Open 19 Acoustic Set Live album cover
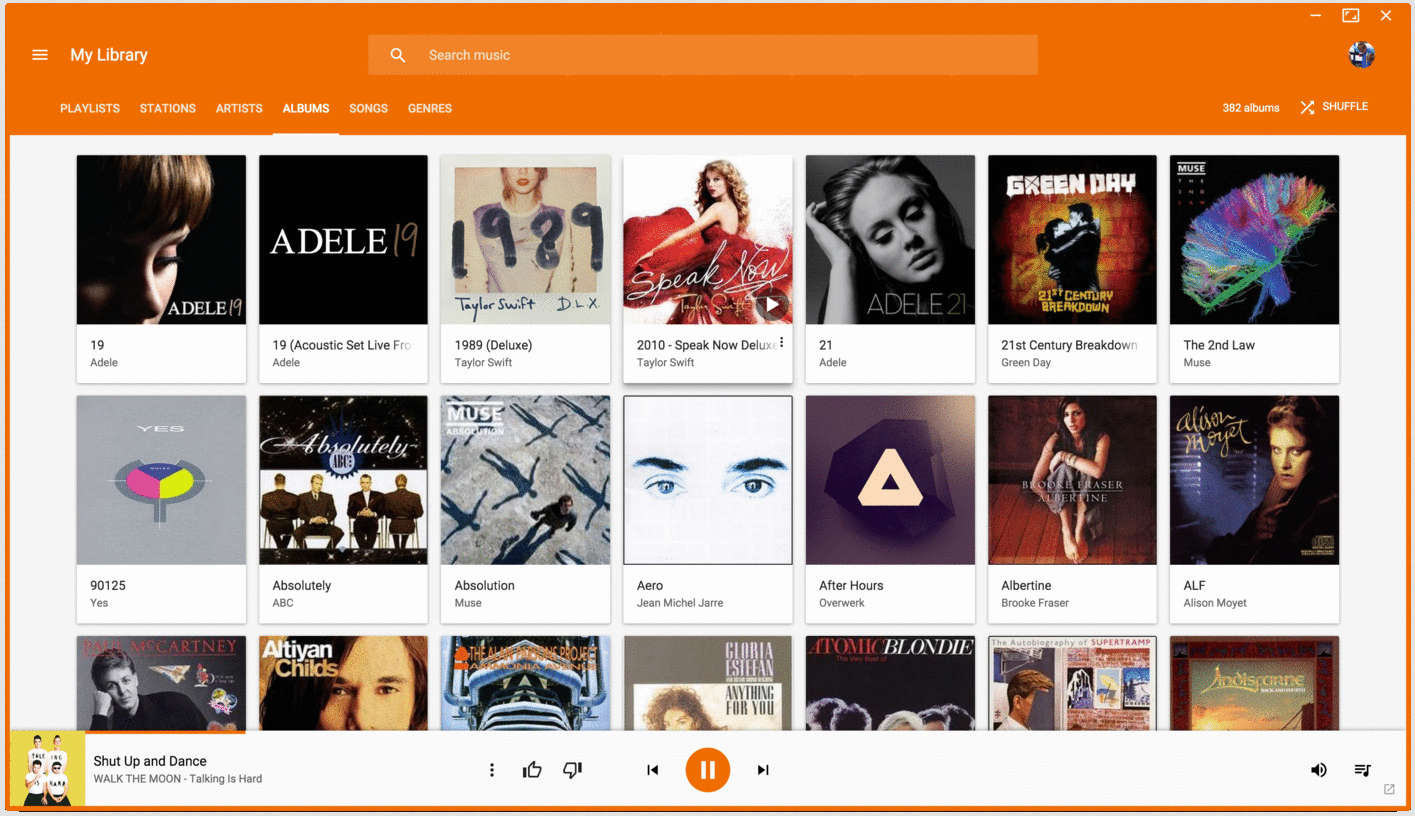 [343, 239]
